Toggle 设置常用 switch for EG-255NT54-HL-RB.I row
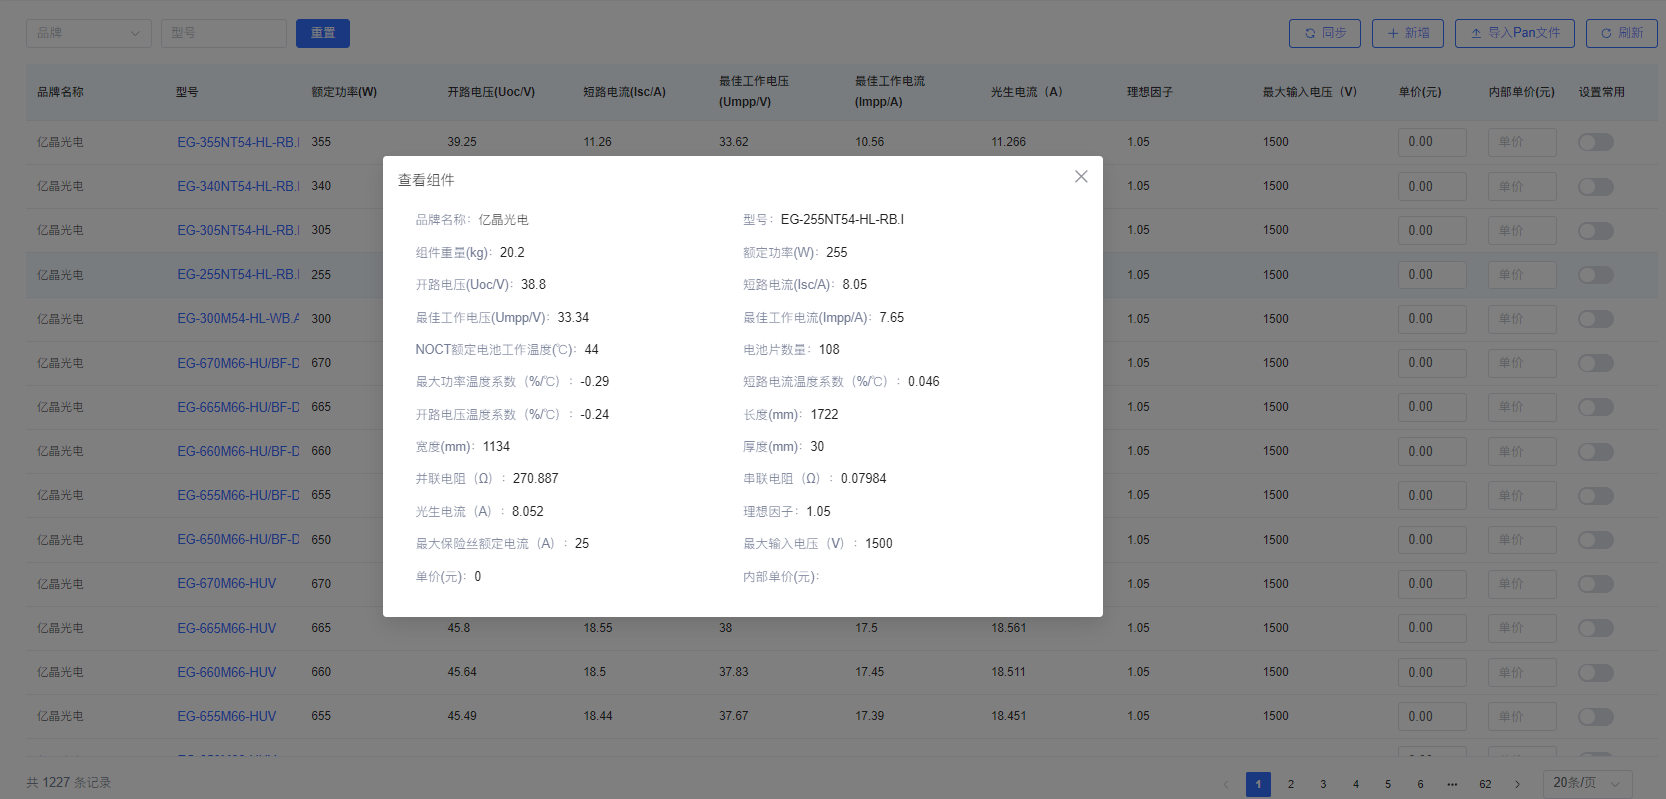The image size is (1666, 799). tap(1596, 275)
